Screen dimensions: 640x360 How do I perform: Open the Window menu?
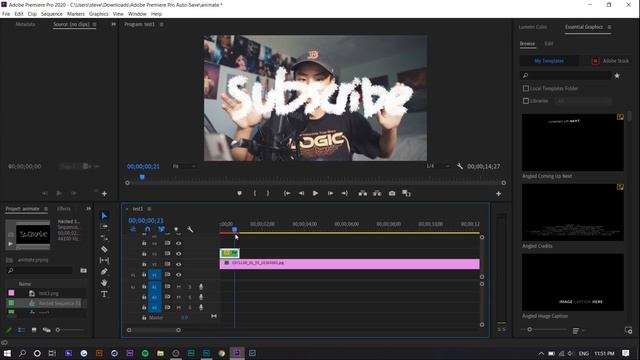137,14
